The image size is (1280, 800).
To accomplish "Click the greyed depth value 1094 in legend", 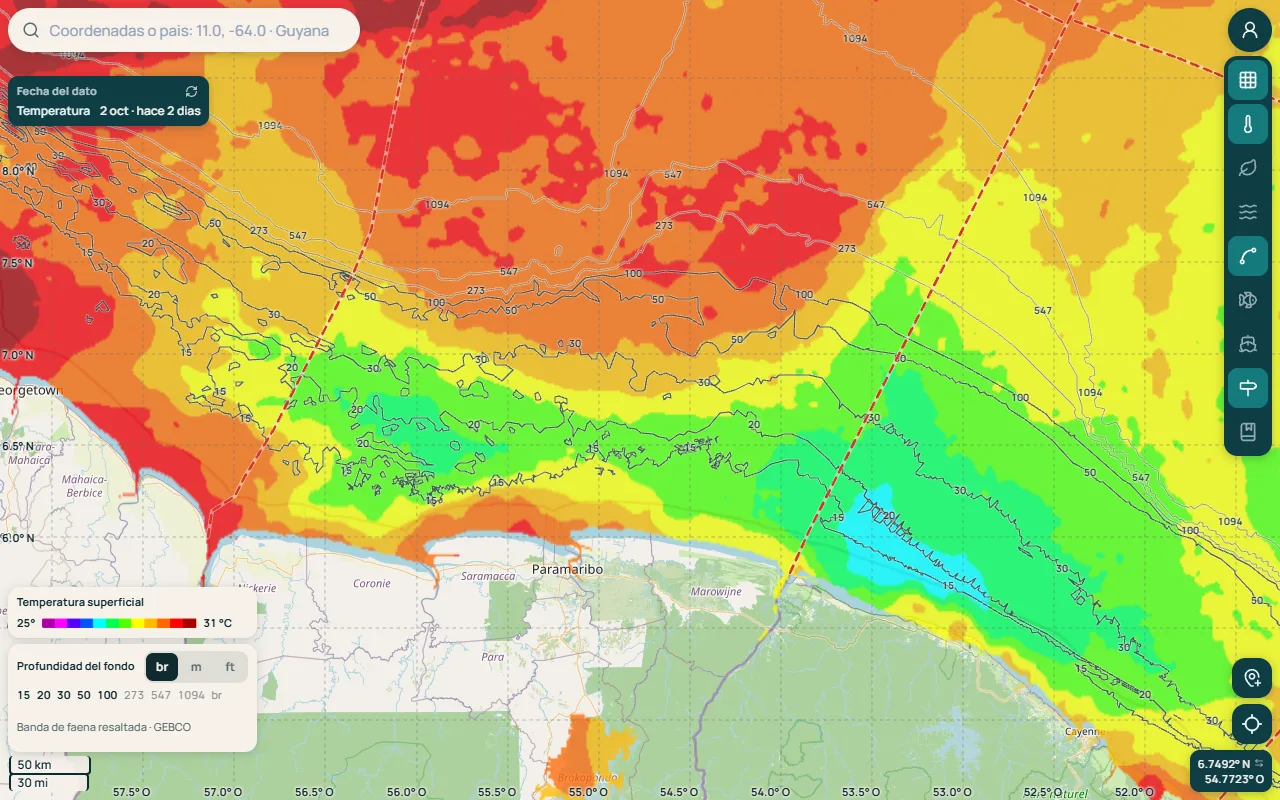I will click(x=191, y=695).
